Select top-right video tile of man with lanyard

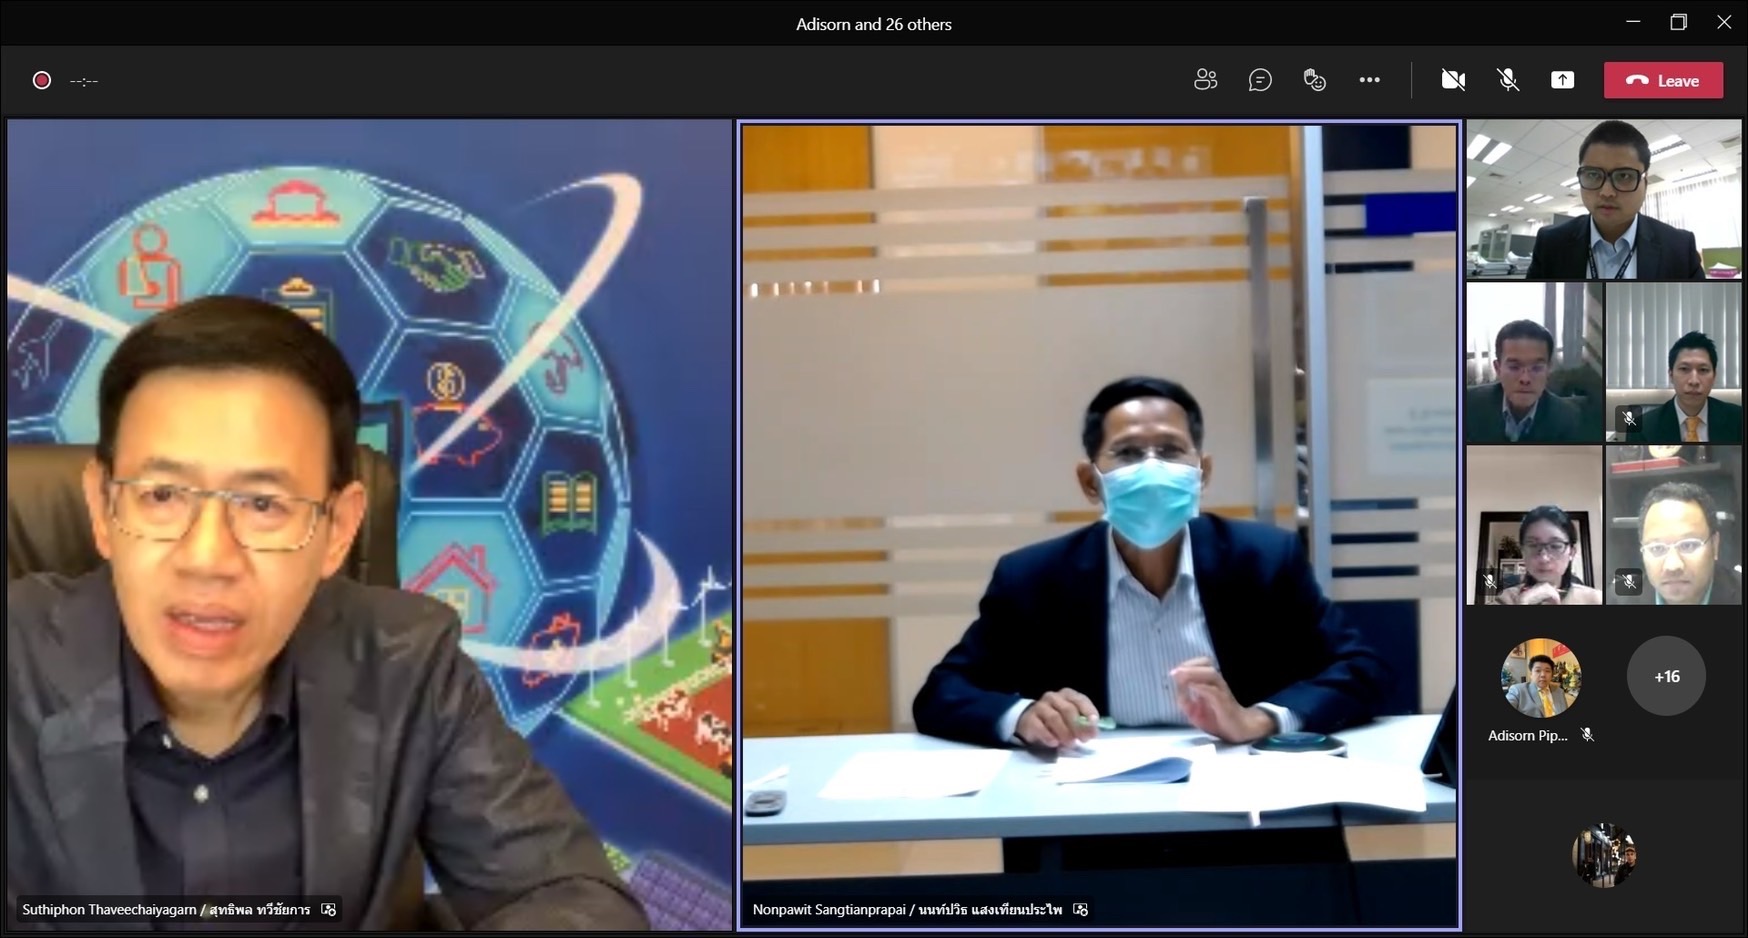[x=1603, y=200]
